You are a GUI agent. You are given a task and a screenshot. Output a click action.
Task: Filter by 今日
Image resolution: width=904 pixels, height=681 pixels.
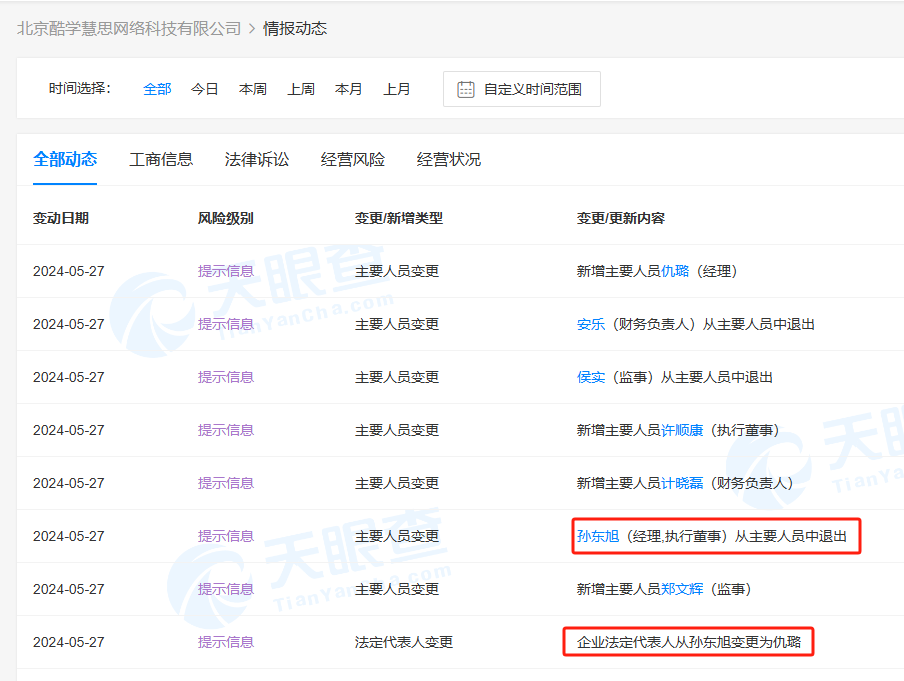(205, 89)
